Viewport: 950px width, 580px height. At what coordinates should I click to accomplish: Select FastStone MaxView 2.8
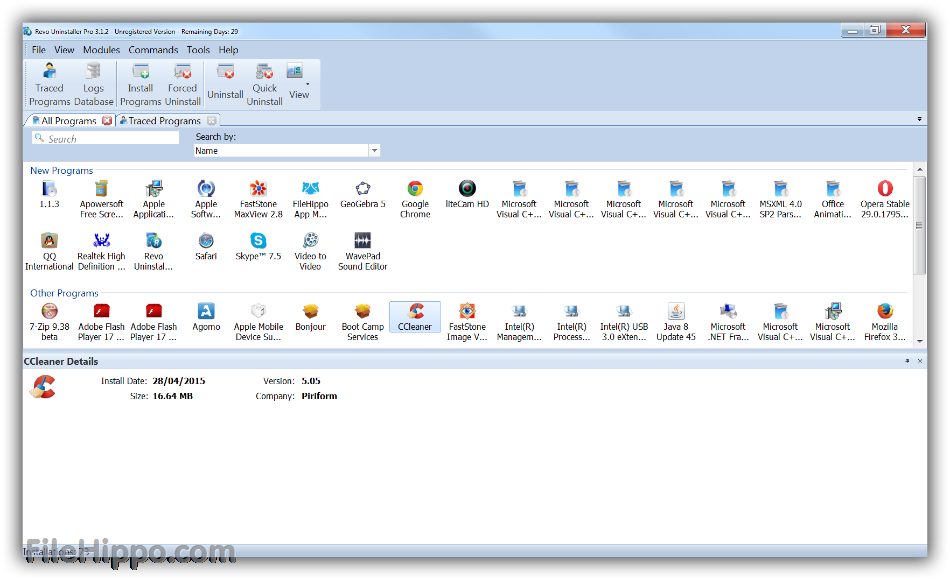(x=258, y=199)
